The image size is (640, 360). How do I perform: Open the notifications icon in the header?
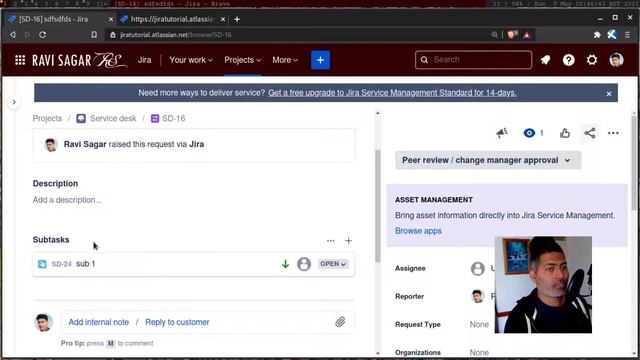pyautogui.click(x=545, y=60)
